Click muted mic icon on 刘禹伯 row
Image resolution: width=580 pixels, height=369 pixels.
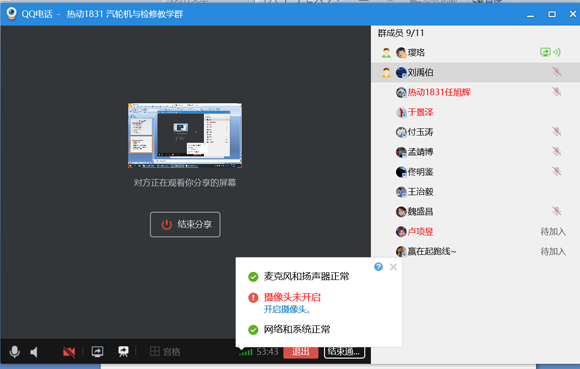pos(557,72)
